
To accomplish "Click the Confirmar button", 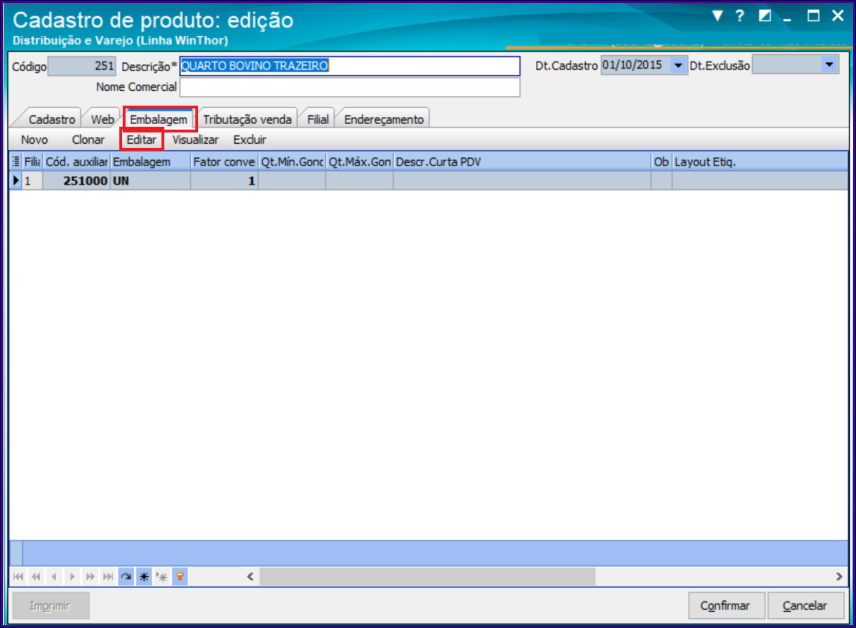I will pyautogui.click(x=726, y=606).
